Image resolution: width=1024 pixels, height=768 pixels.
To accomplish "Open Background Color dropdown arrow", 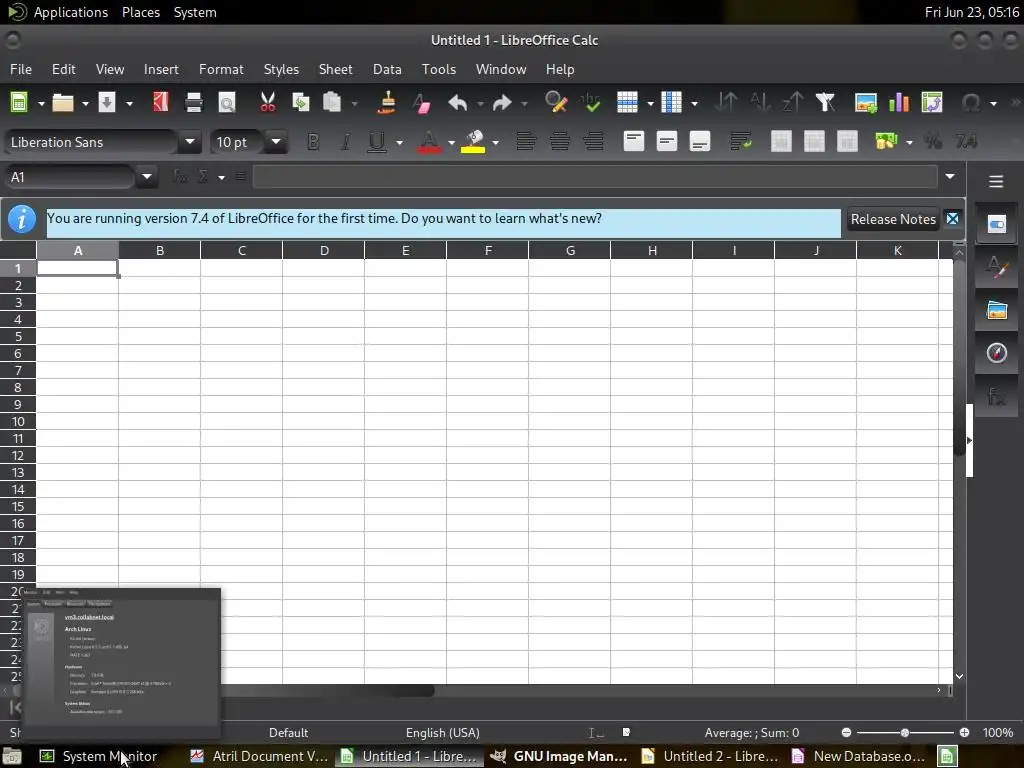I will coord(496,142).
